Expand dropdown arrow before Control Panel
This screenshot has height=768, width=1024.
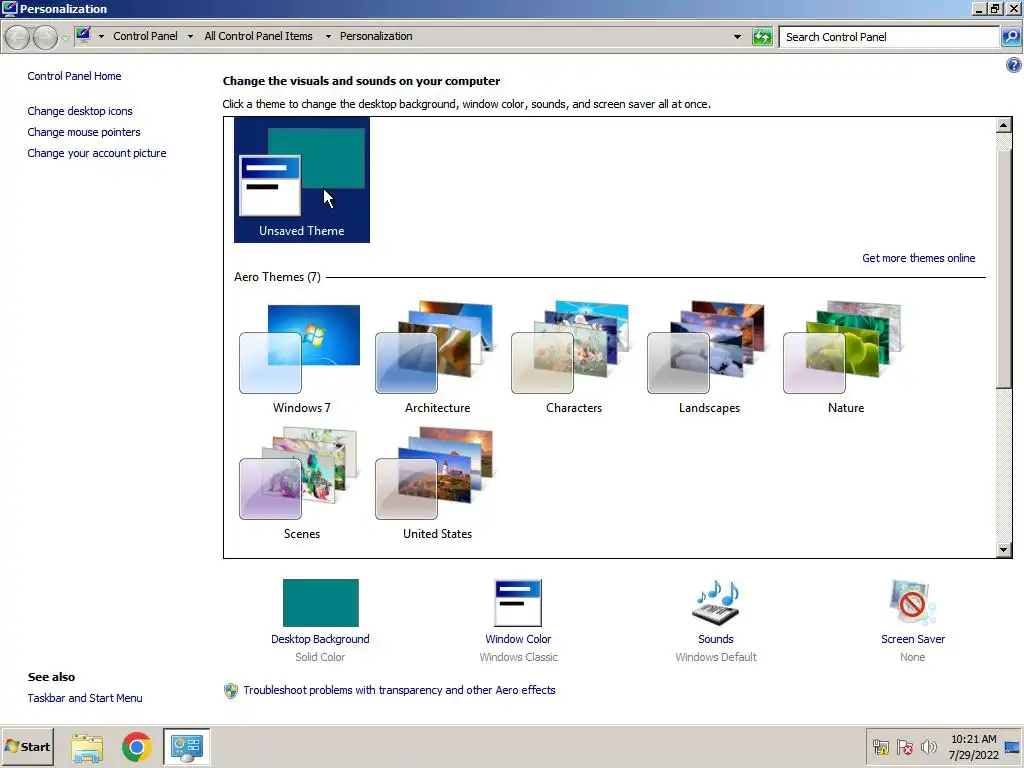pyautogui.click(x=101, y=37)
